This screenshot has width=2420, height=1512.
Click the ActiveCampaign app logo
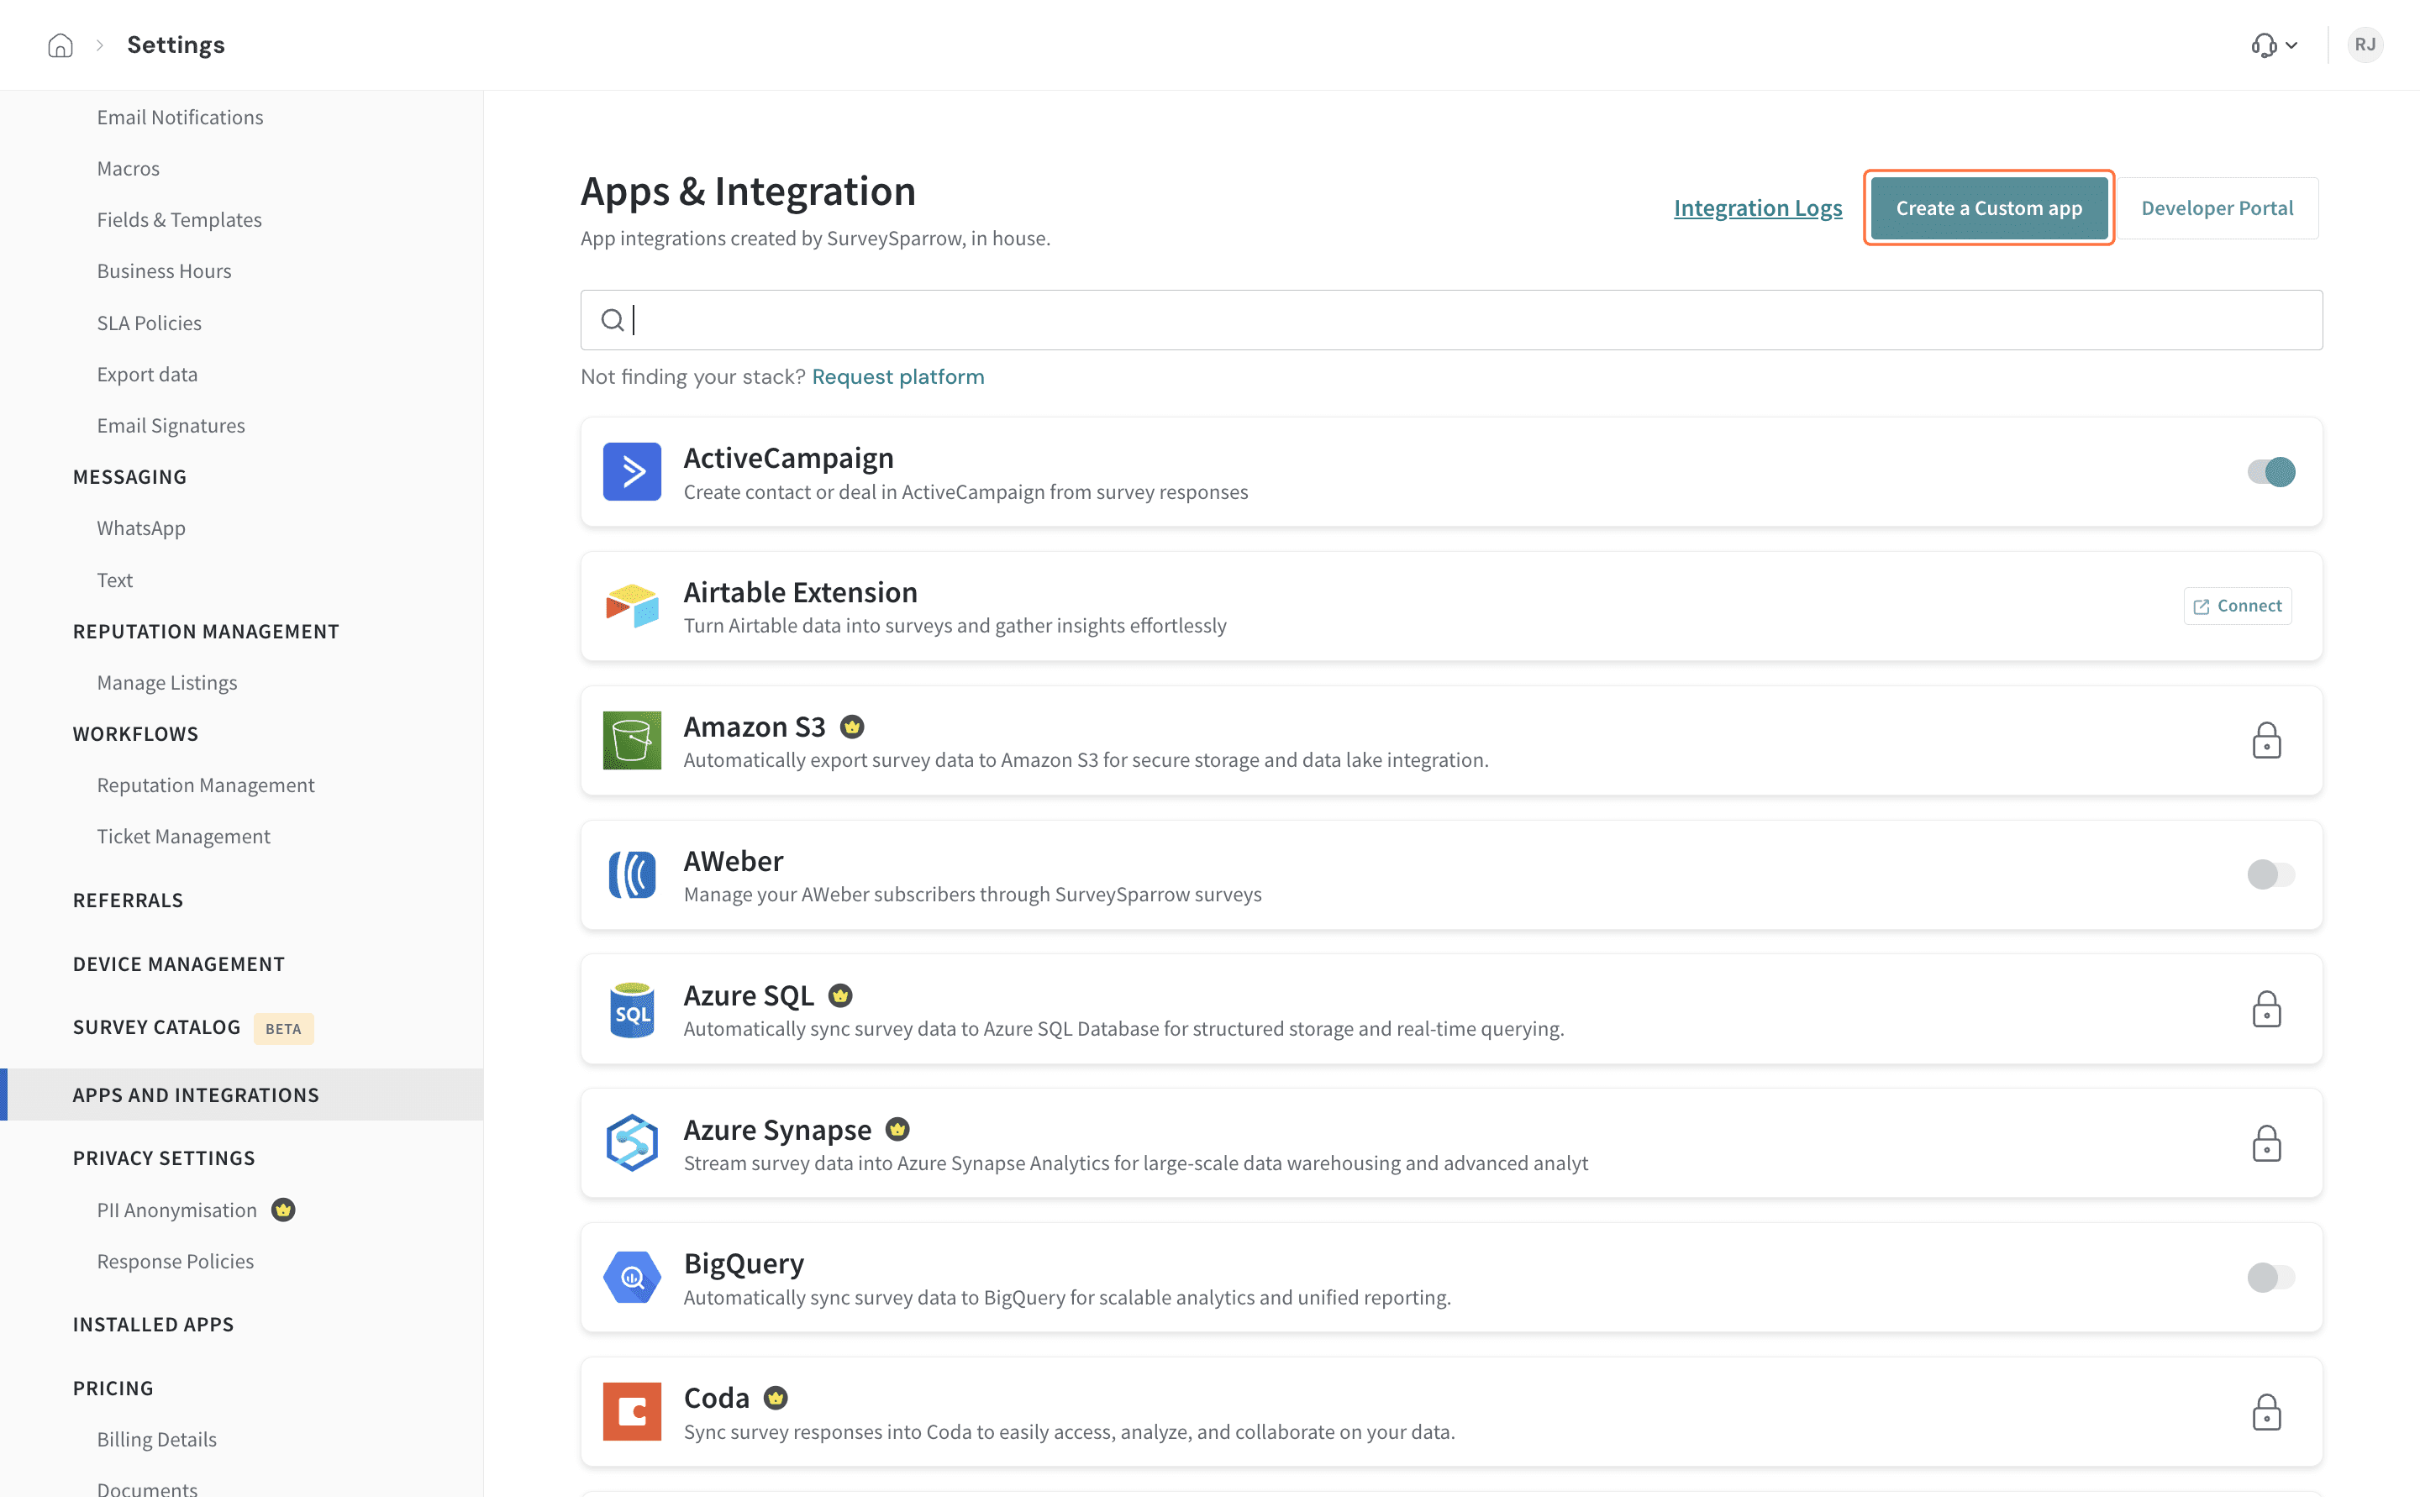(x=632, y=471)
